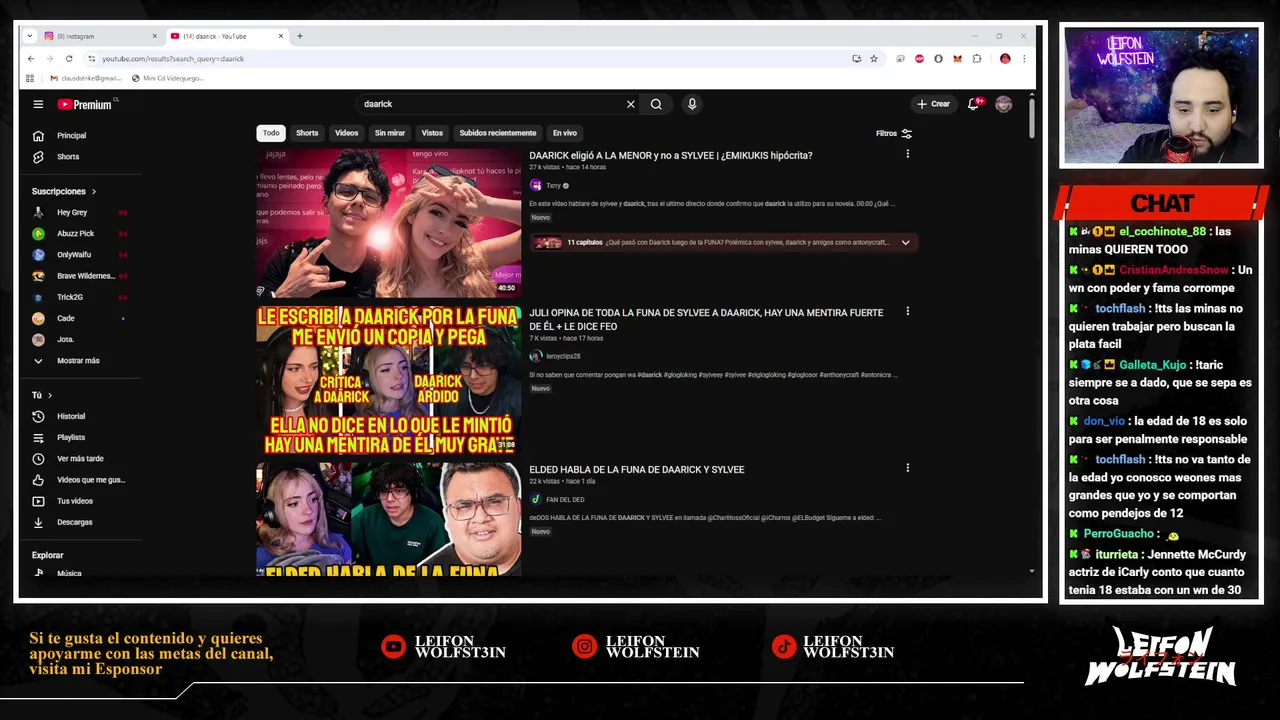This screenshot has height=720, width=1280.
Task: Open Descargas in the sidebar
Action: (75, 522)
